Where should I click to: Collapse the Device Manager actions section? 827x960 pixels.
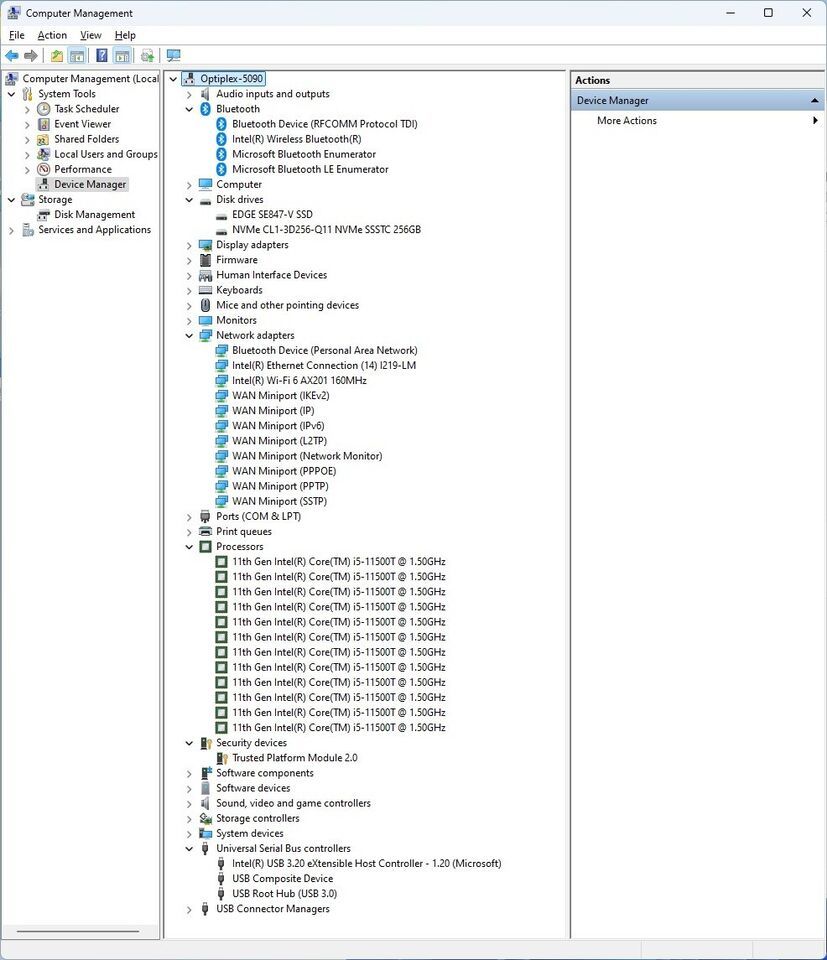click(814, 100)
